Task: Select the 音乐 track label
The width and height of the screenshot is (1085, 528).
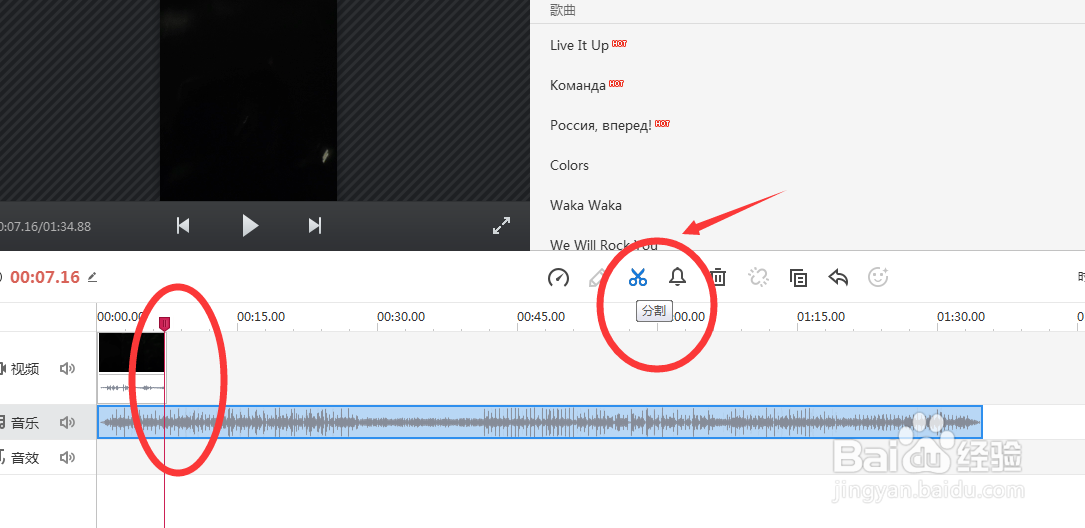Action: [25, 423]
